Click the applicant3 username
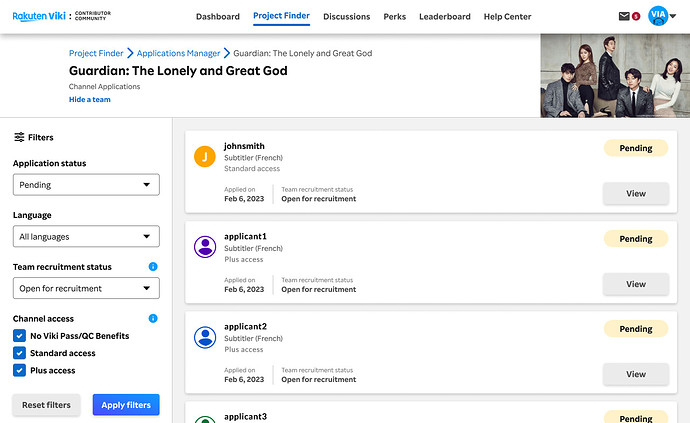690x423 pixels. click(x=246, y=416)
